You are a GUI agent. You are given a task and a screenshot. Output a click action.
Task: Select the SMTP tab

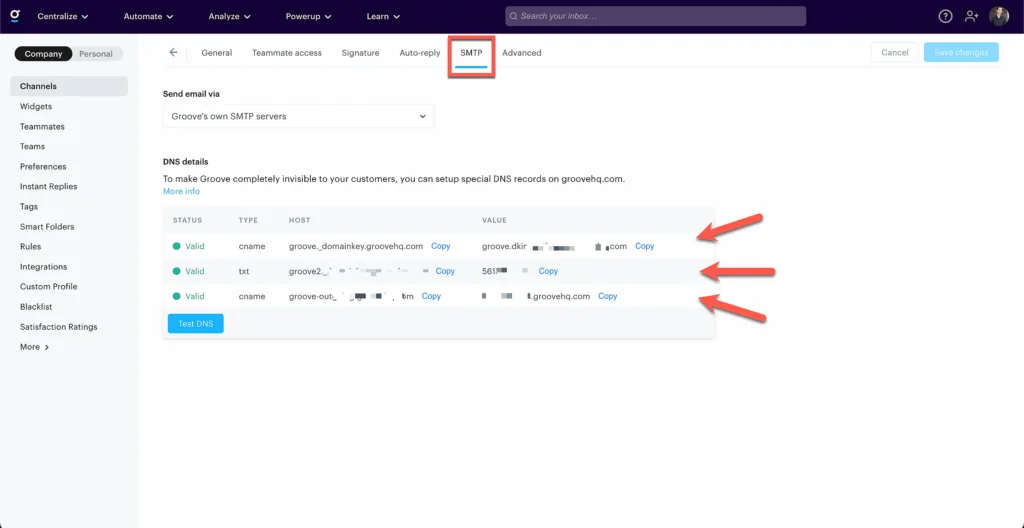coord(472,53)
